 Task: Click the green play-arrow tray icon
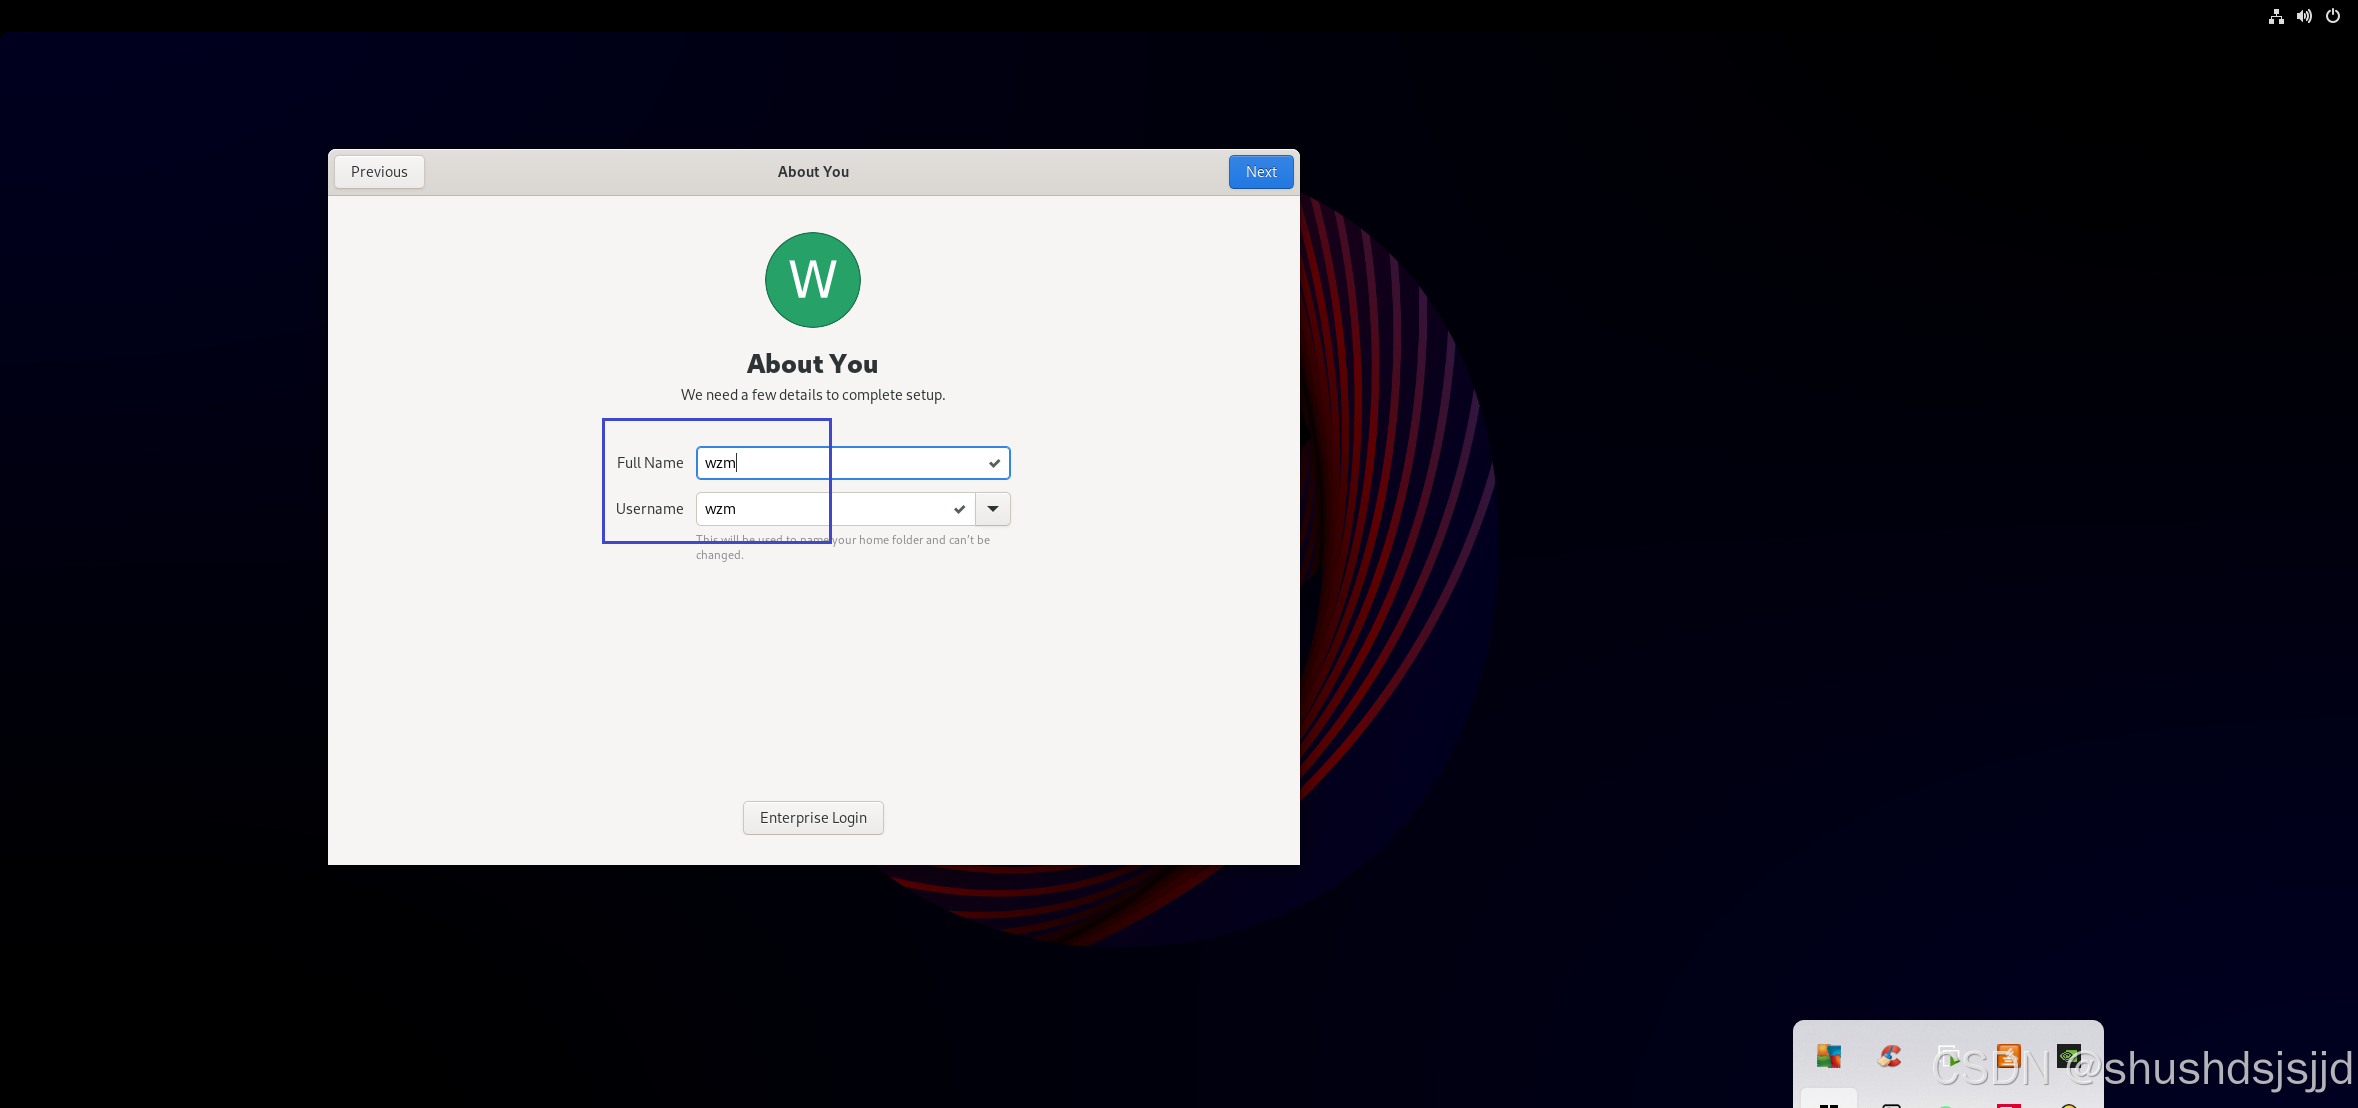pos(1949,1058)
